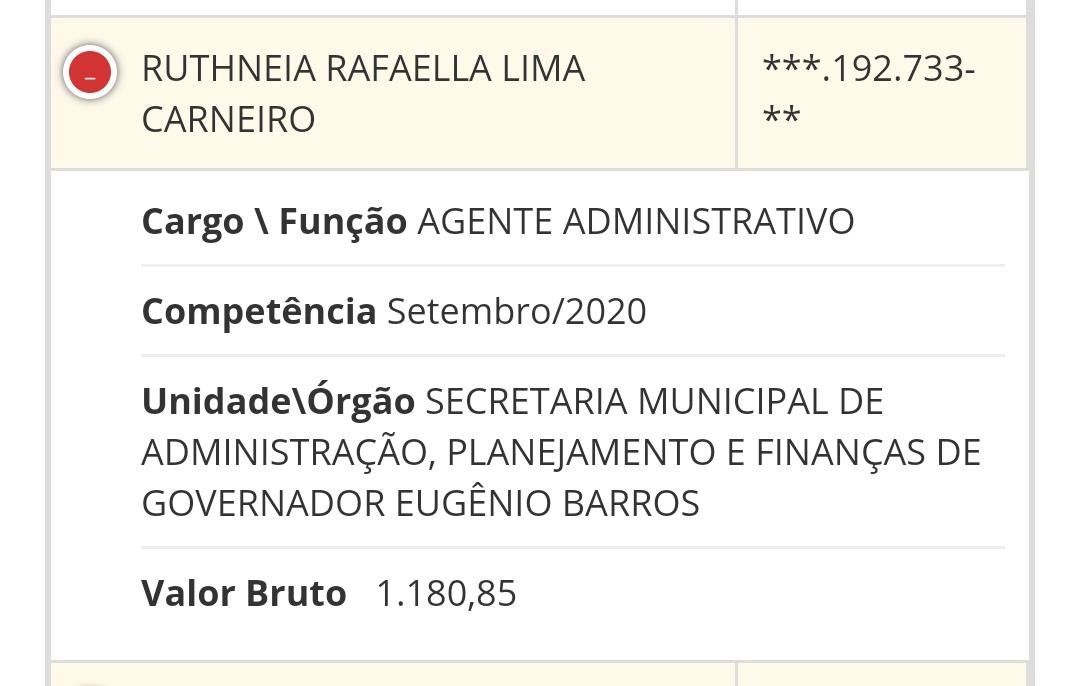Click the ADMINISTRAÇÃO, PLANEJAMENTO E FINANÇAS line
The image size is (1080, 686).
pos(561,453)
